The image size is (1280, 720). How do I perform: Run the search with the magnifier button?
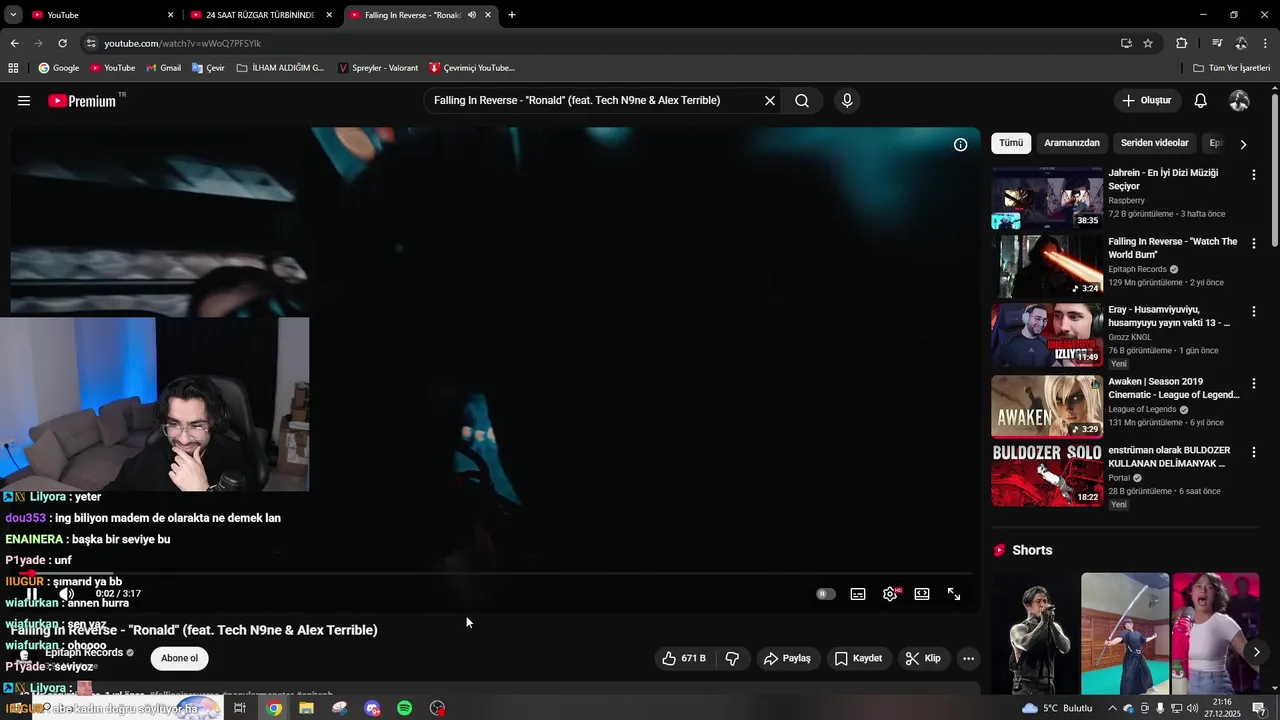click(x=802, y=101)
